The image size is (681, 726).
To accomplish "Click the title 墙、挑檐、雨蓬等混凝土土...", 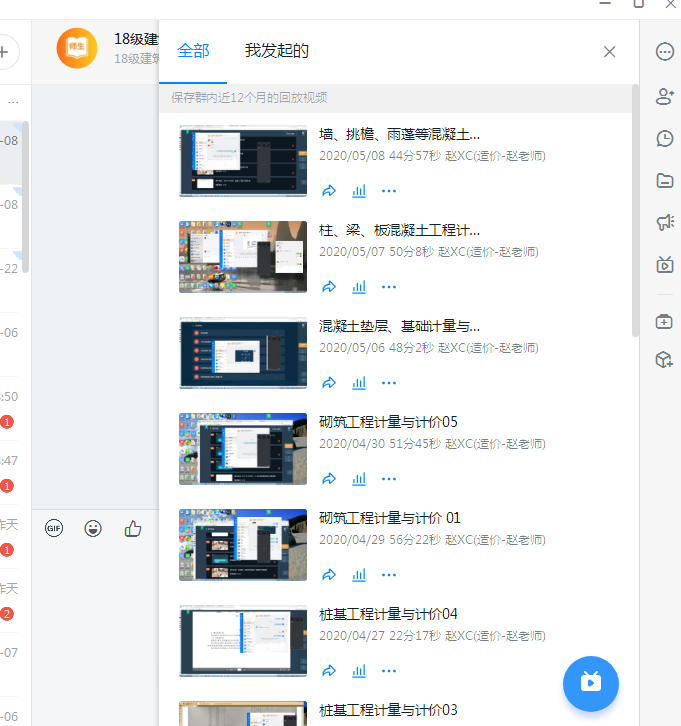I will 400,134.
